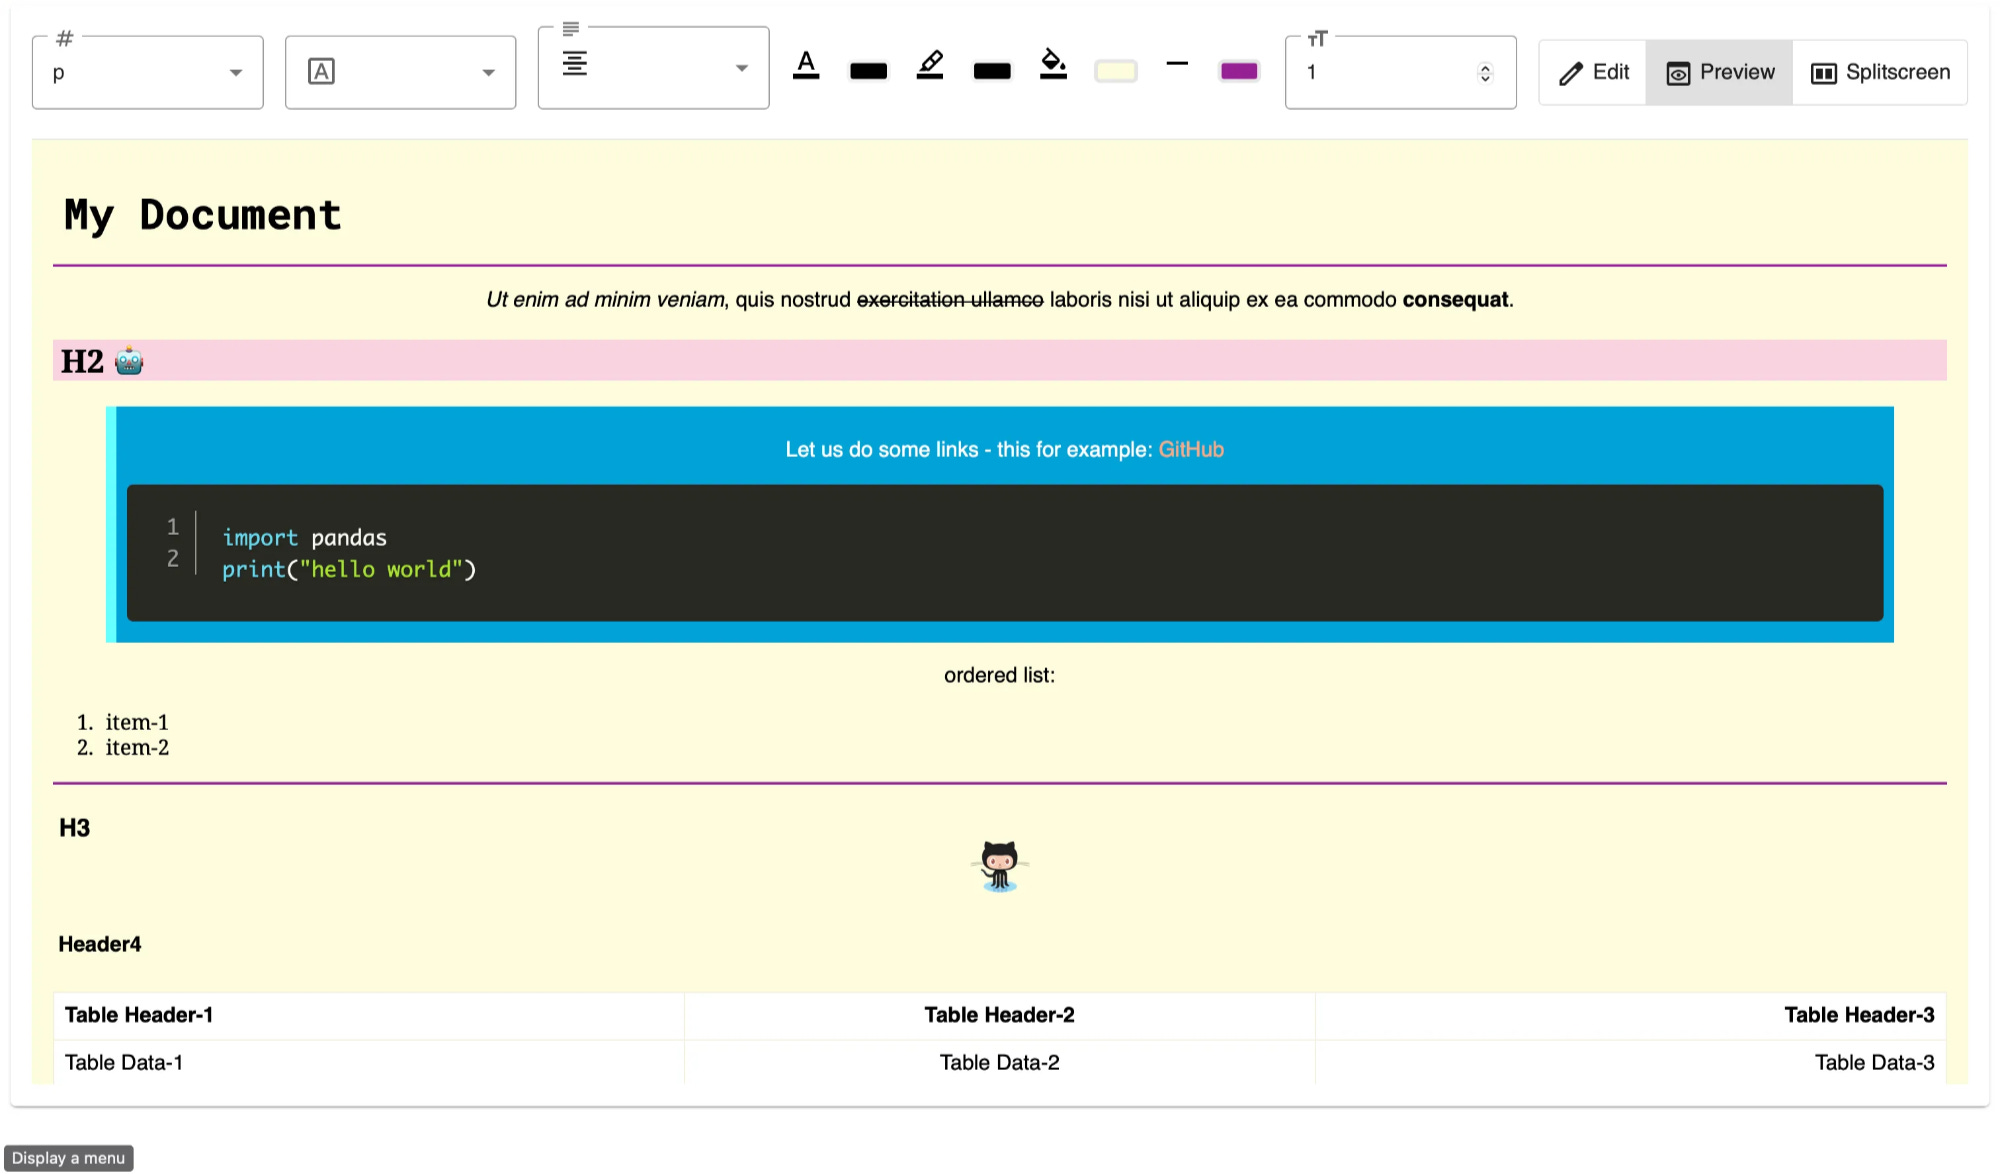This screenshot has height=1174, width=2000.
Task: Click the font style icon in the second dropdown
Action: coord(321,71)
